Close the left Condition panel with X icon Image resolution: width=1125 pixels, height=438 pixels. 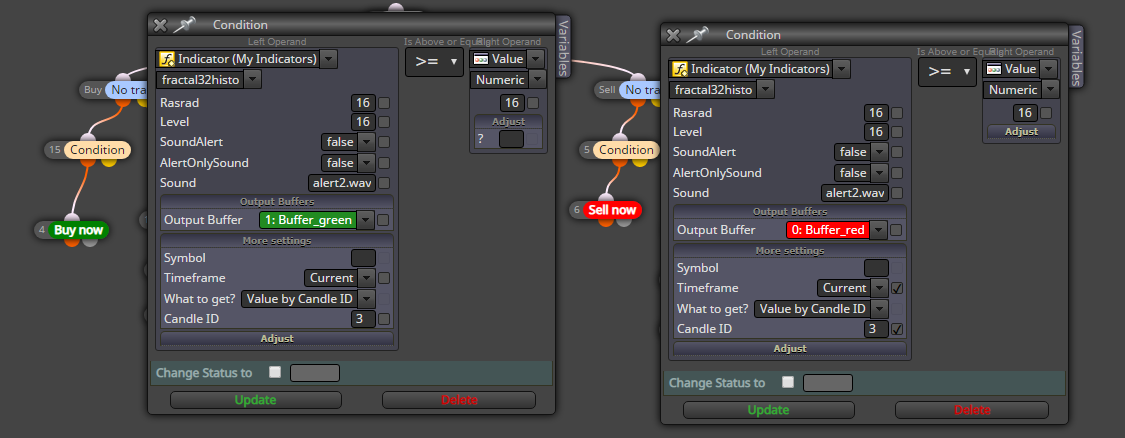point(160,25)
